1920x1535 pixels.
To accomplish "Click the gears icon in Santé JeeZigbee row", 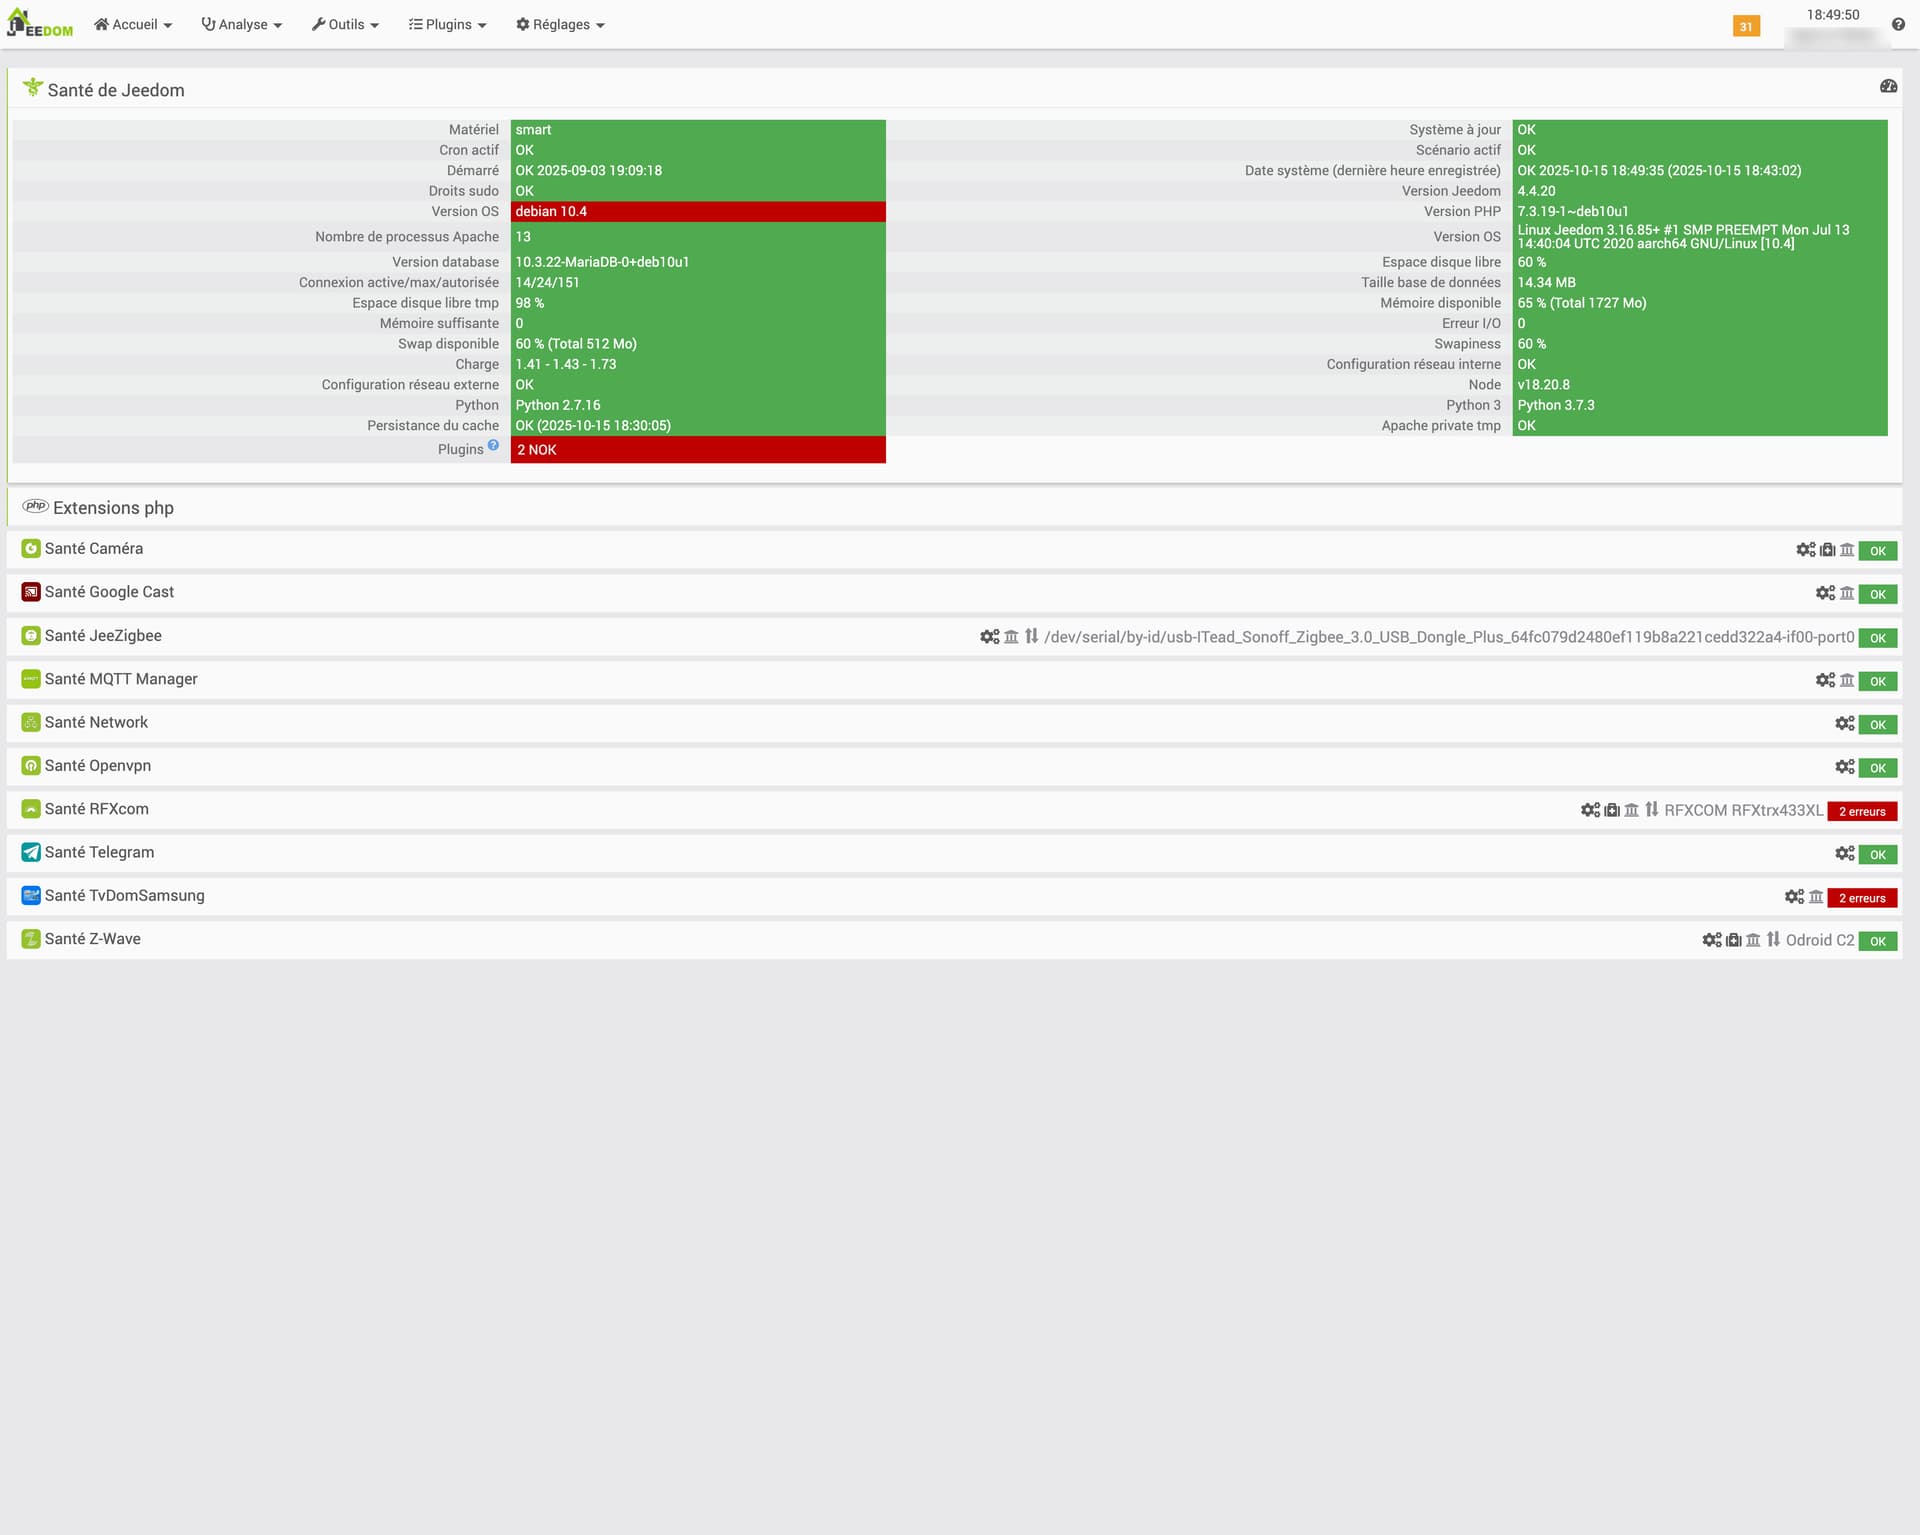I will pos(989,637).
